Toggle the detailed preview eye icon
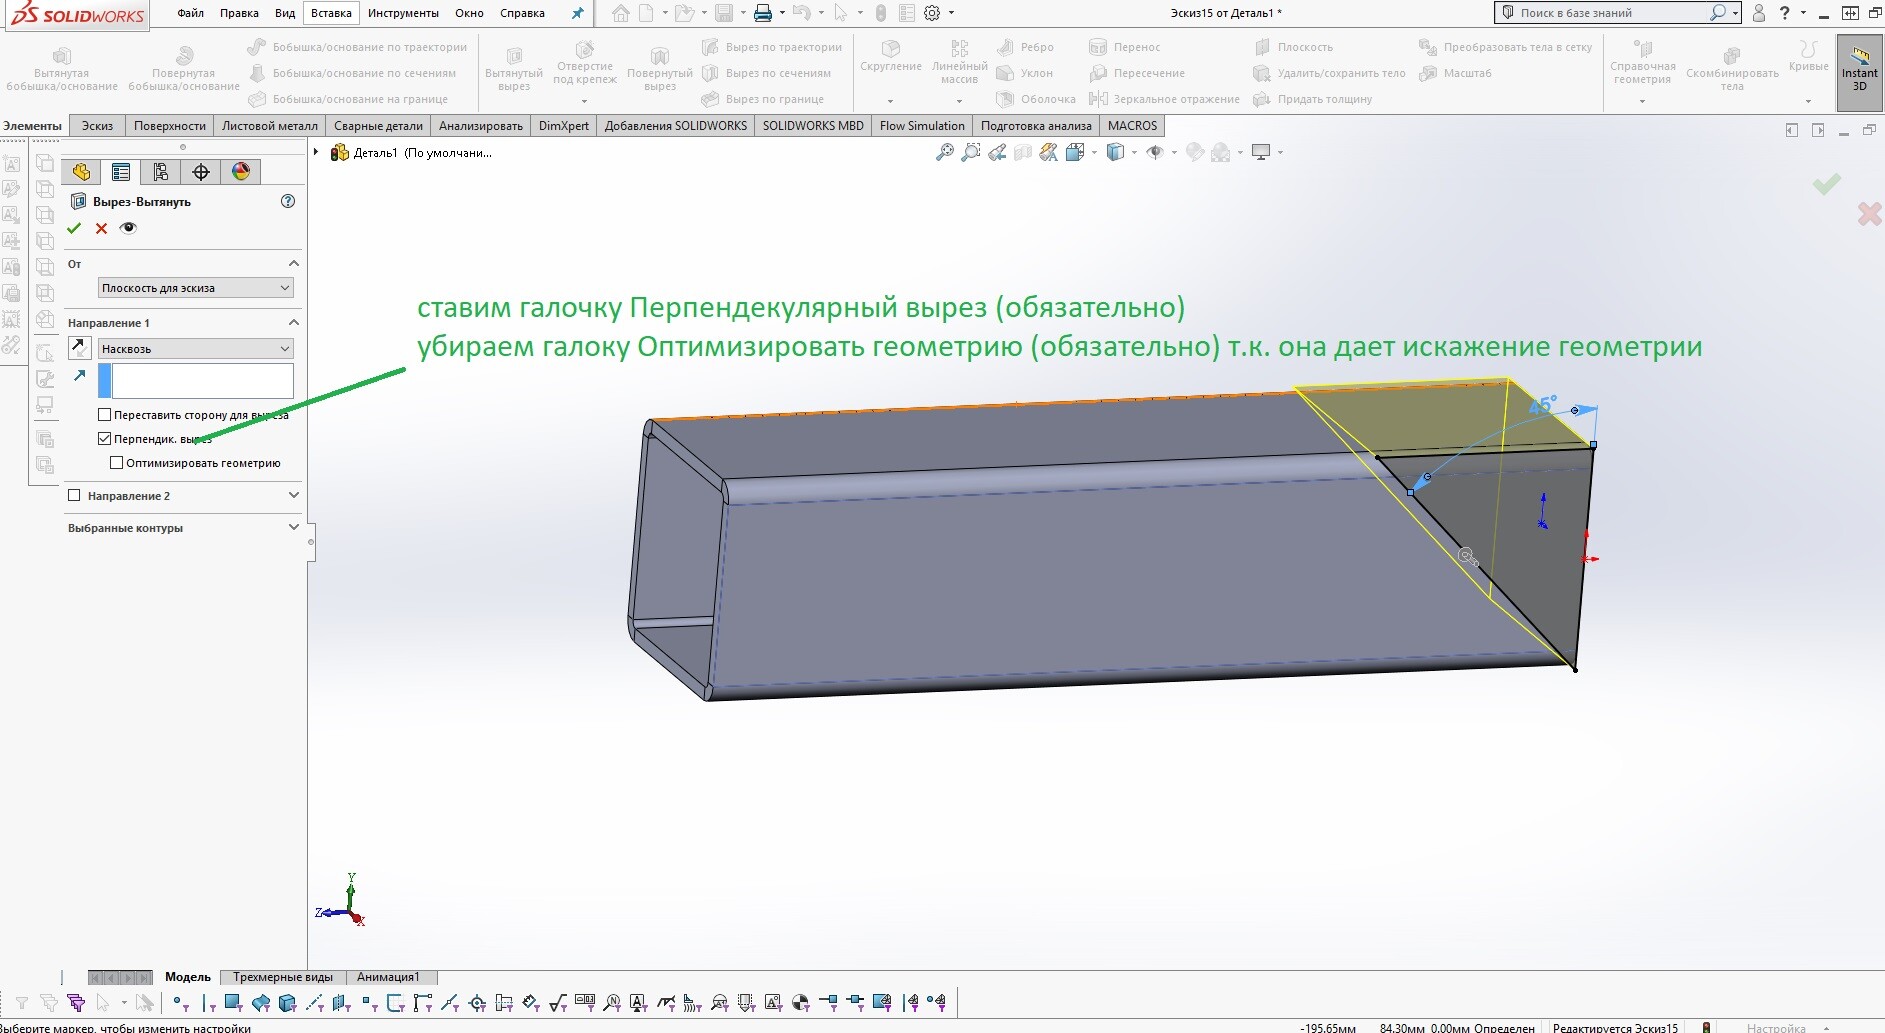 128,228
